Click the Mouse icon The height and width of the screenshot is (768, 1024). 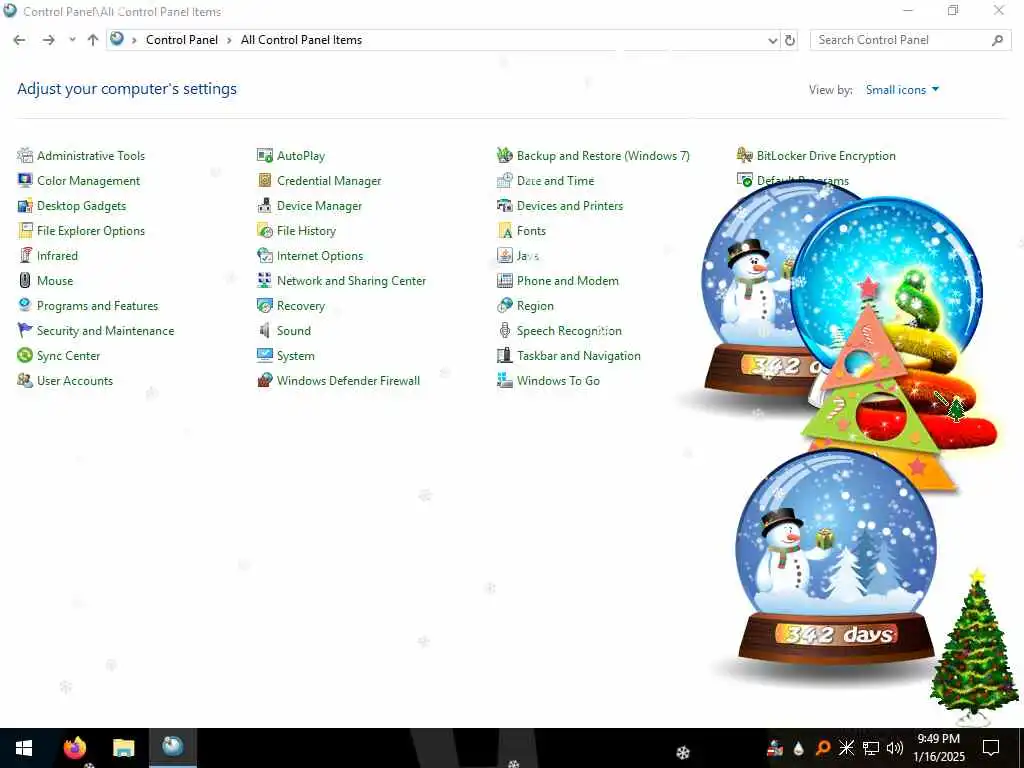pos(25,281)
